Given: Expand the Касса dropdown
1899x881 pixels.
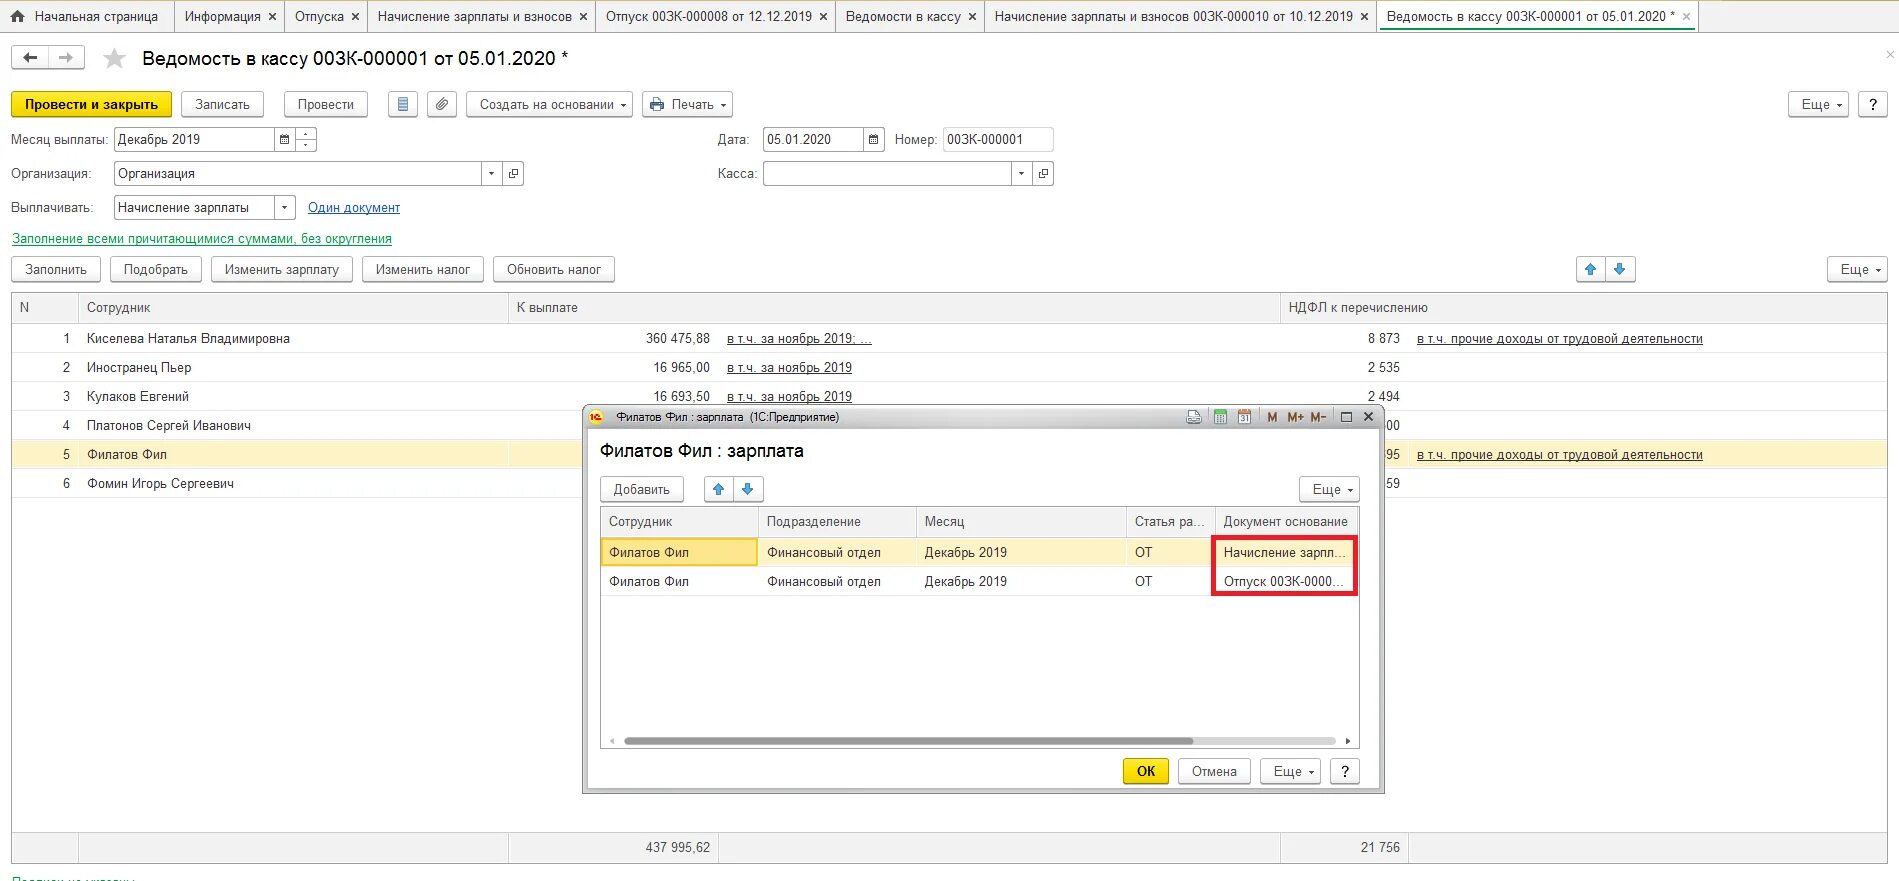Looking at the screenshot, I should tap(1021, 174).
